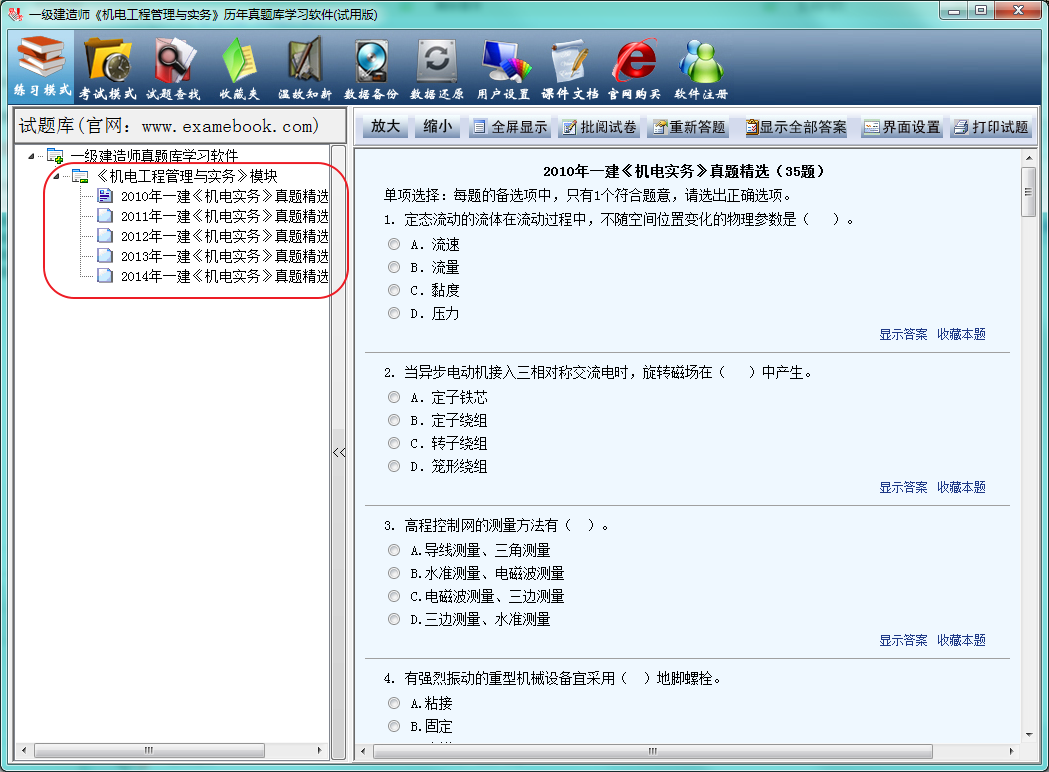Click 显示全部答案 show all answers
The height and width of the screenshot is (772, 1049).
click(x=796, y=126)
